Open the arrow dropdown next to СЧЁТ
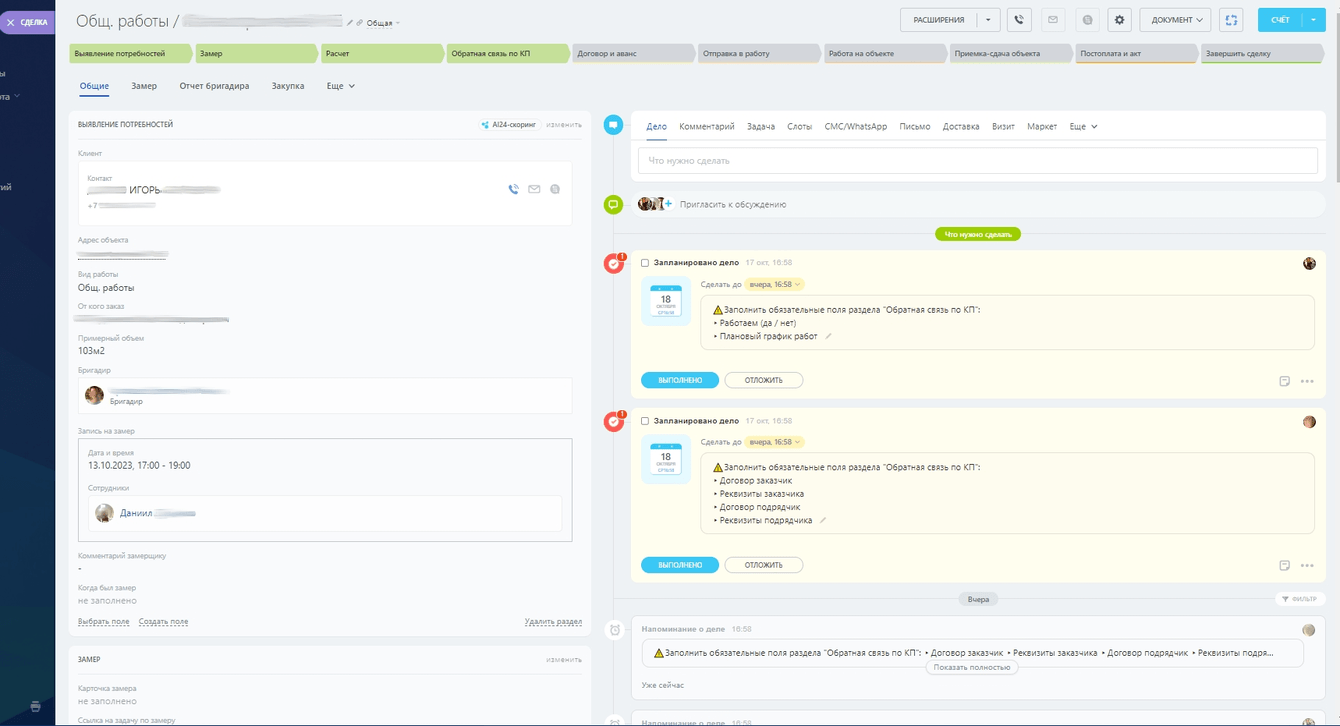 (1314, 20)
